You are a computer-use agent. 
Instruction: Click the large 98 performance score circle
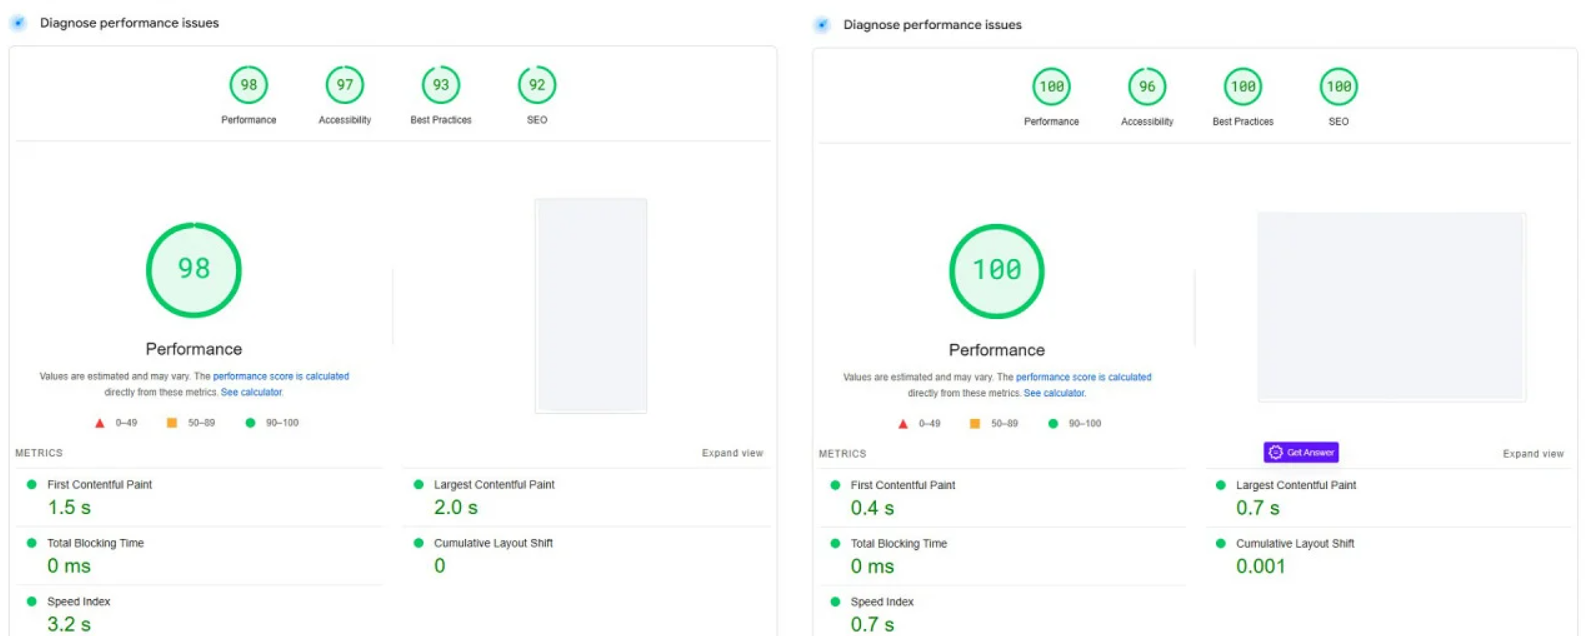[x=194, y=270]
